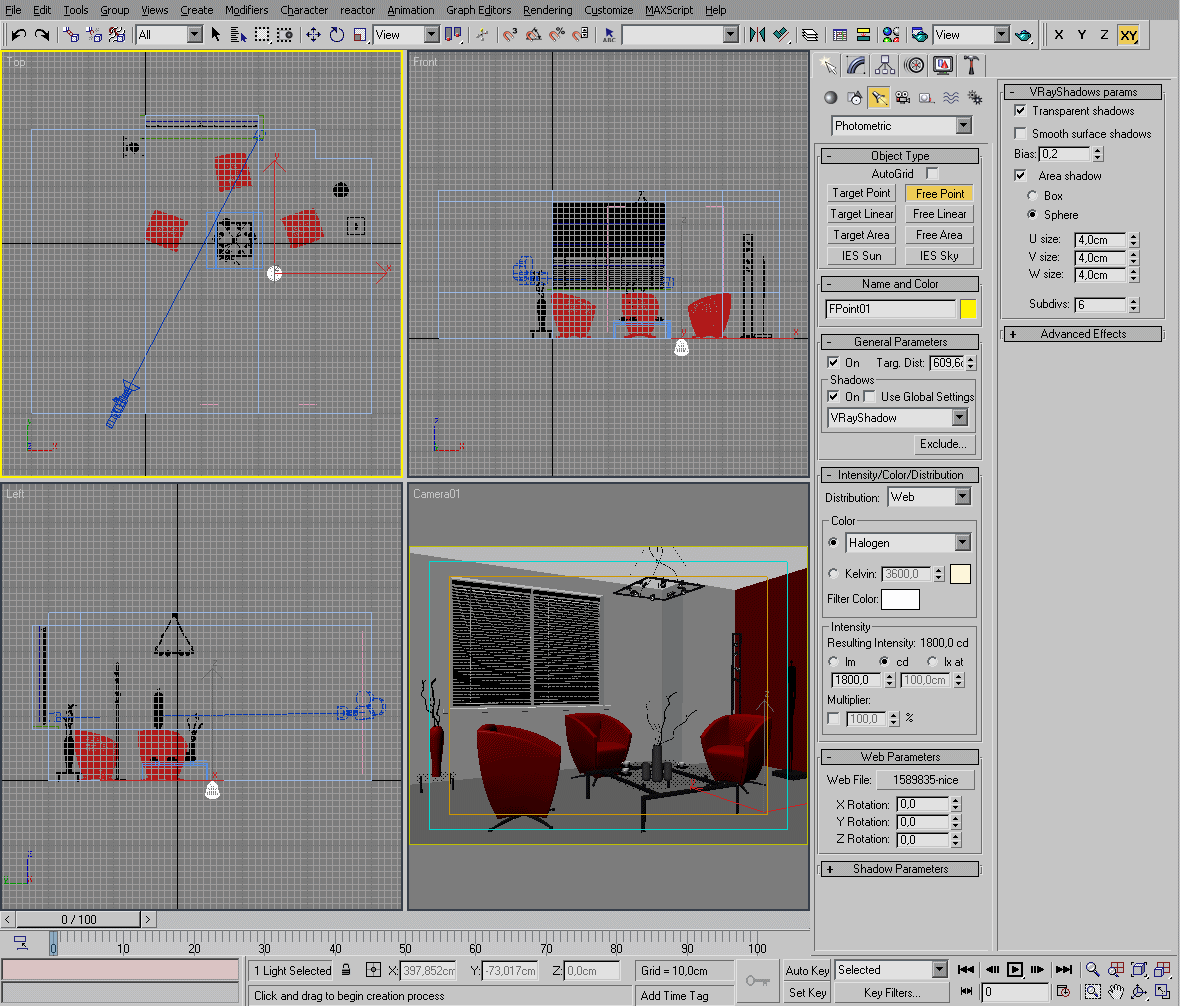
Task: Switch to the Cameras category icon
Action: coord(902,97)
